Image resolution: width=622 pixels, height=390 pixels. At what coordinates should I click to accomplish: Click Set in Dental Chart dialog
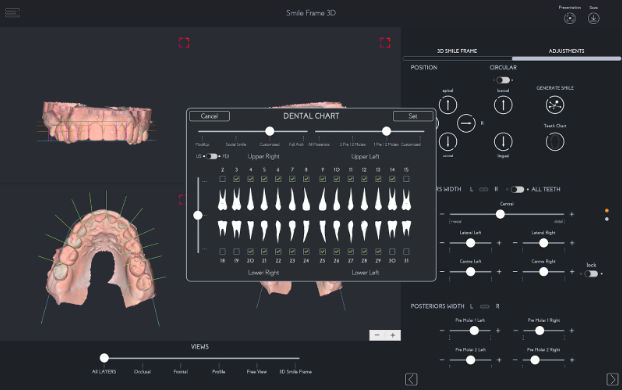[x=413, y=116]
